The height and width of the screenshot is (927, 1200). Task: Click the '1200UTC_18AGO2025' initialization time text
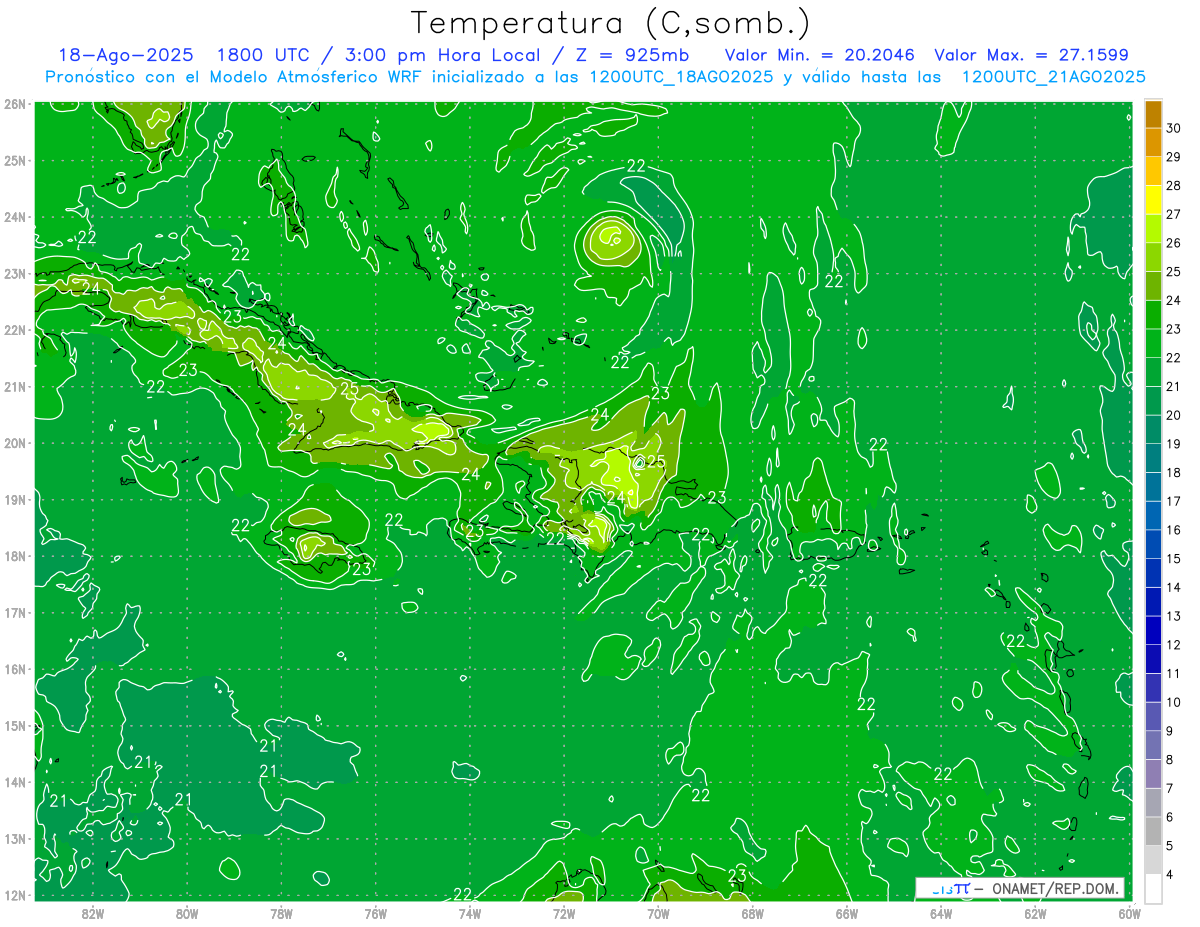682,77
